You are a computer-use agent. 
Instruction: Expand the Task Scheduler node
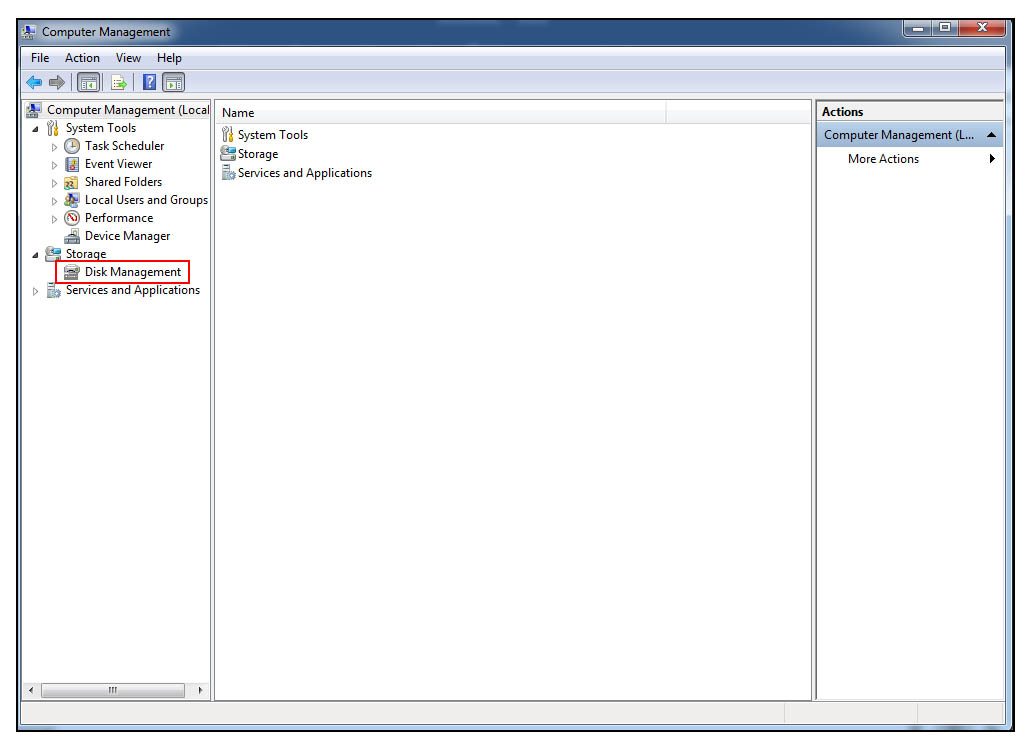point(54,147)
